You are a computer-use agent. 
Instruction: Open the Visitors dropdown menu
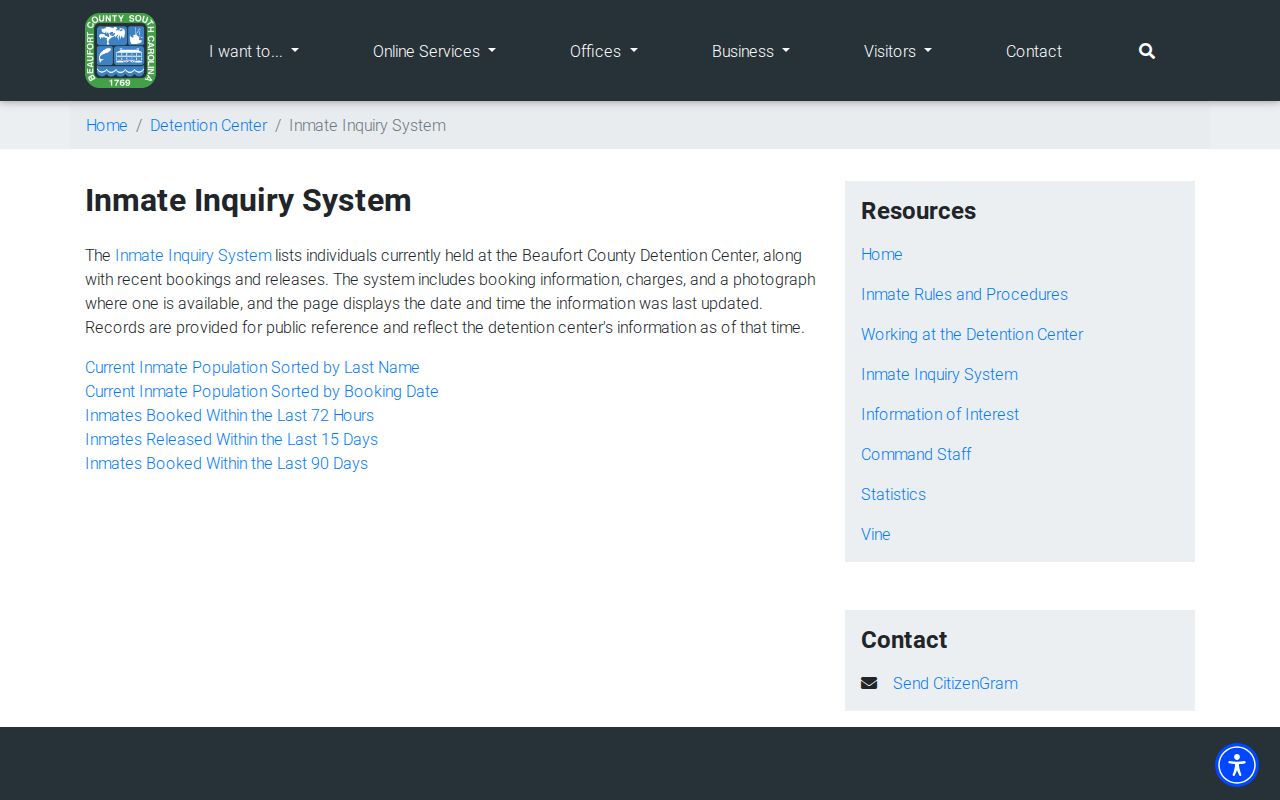click(898, 51)
